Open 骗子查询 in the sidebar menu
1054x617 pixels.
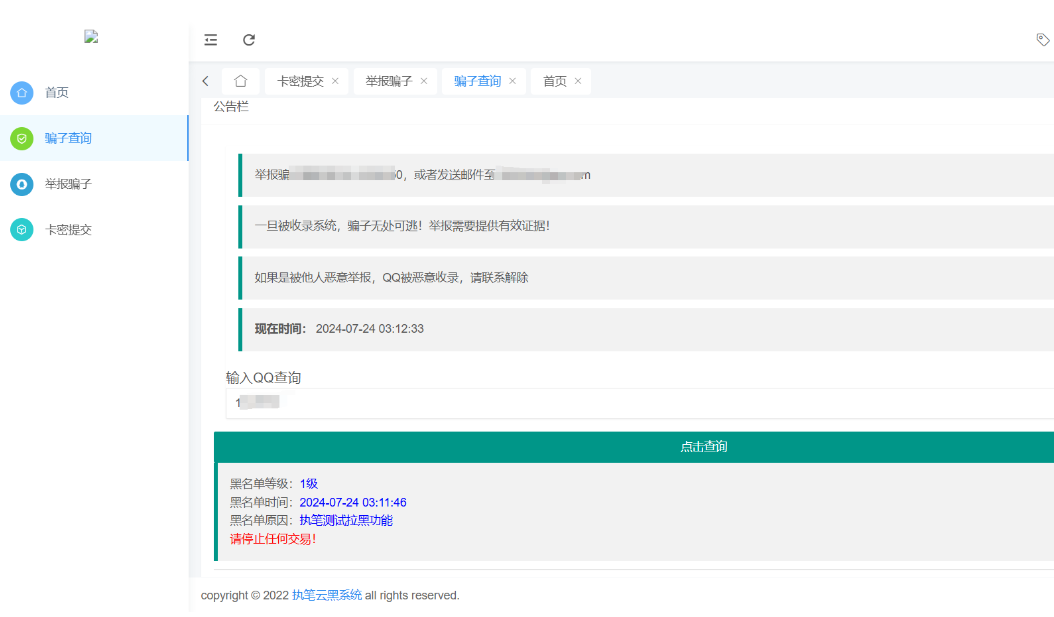[x=94, y=138]
